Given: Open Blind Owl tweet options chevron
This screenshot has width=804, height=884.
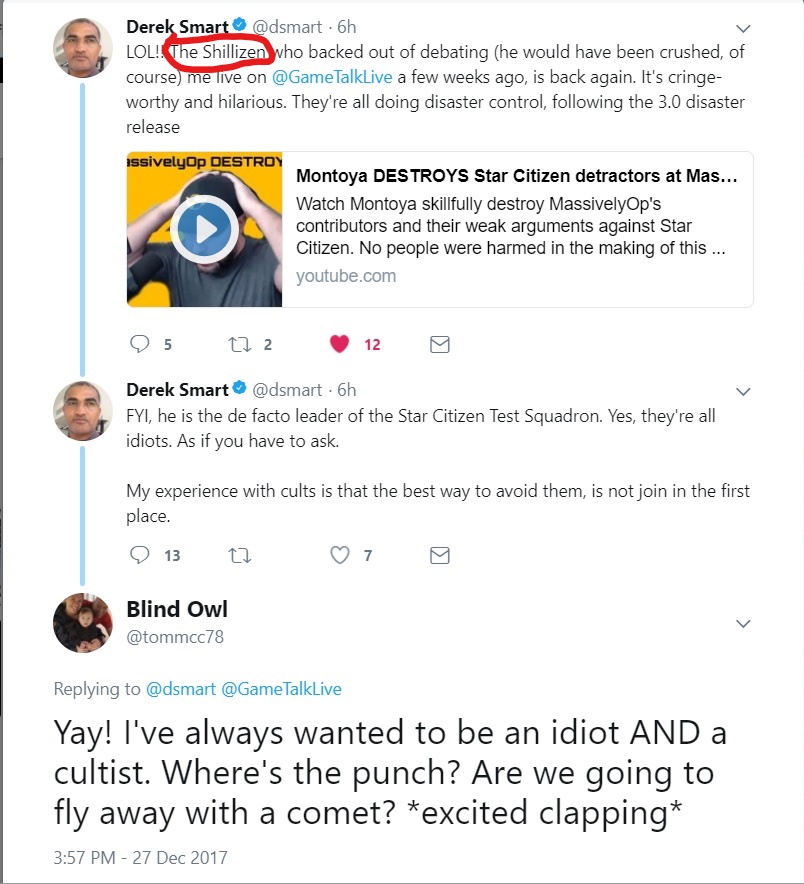Looking at the screenshot, I should [742, 624].
